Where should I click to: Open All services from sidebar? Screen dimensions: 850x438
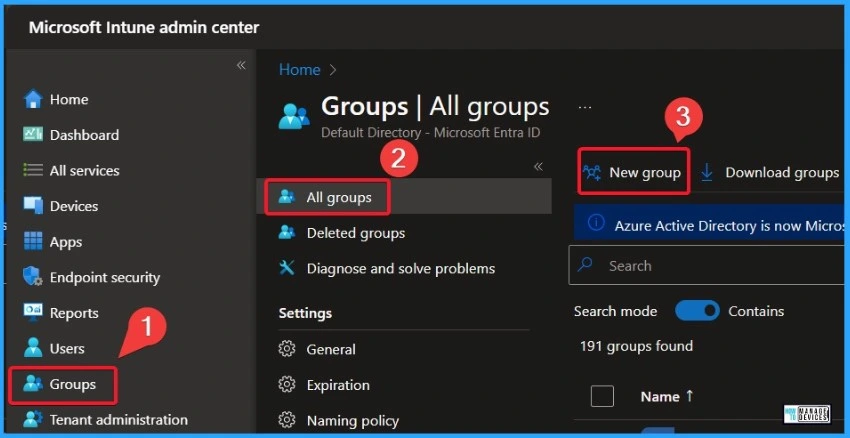click(85, 171)
